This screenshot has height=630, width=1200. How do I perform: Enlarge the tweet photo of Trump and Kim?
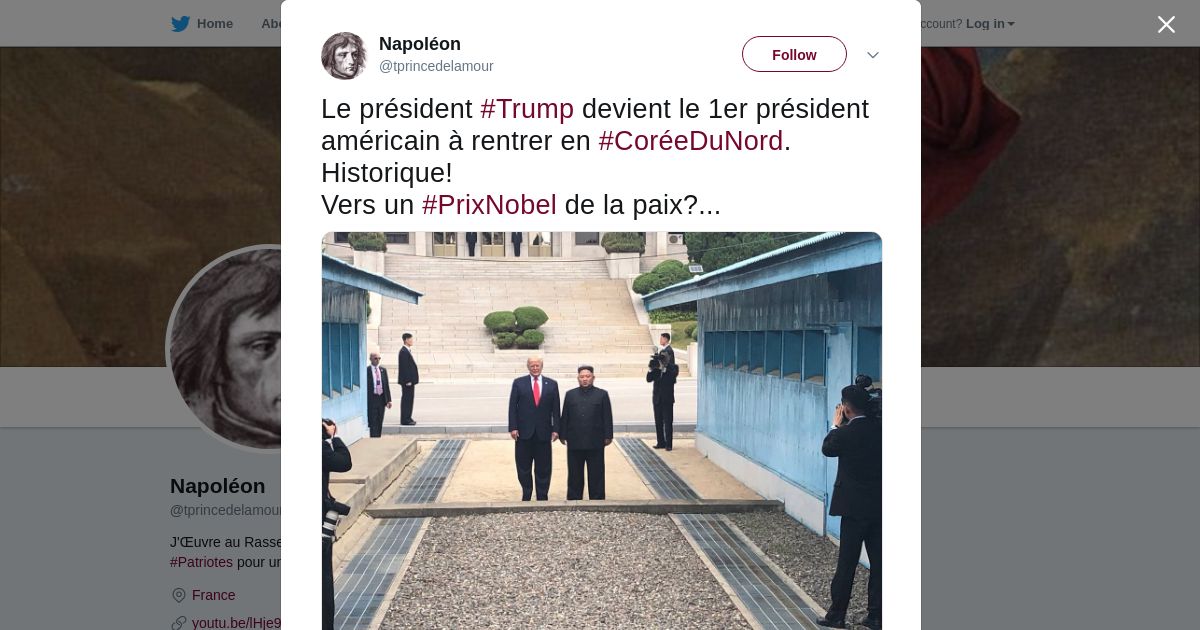(x=602, y=431)
